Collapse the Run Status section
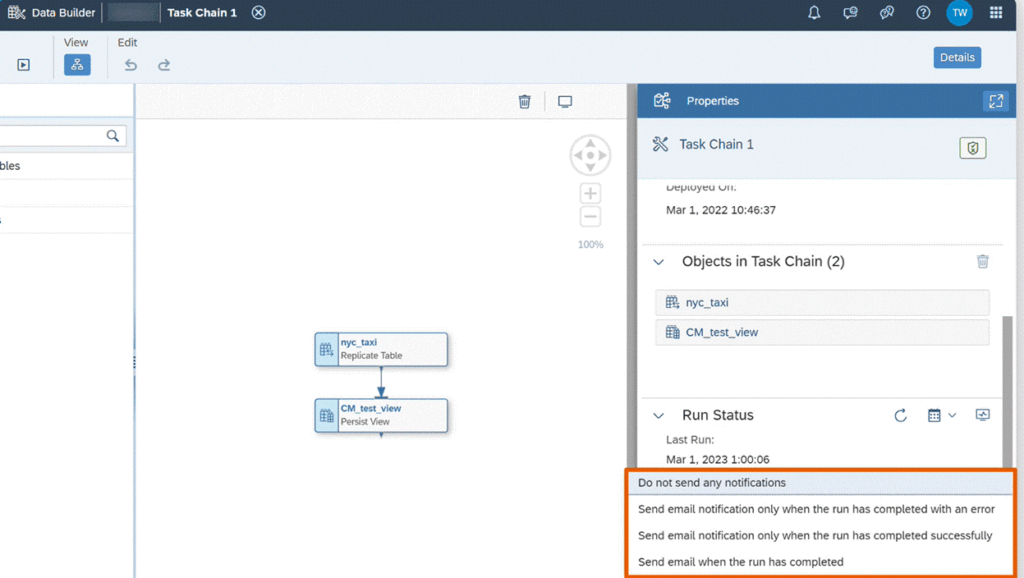Viewport: 1024px width, 578px height. pyautogui.click(x=658, y=415)
